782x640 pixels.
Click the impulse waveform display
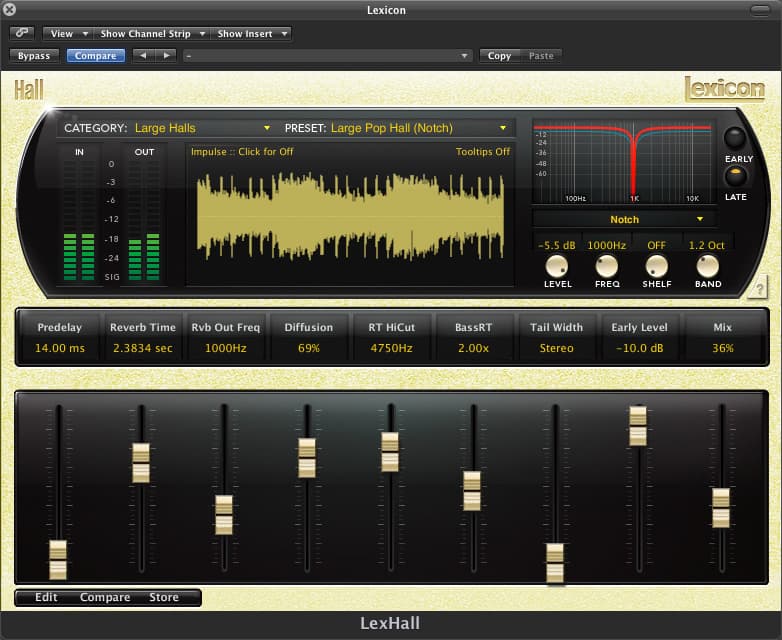coord(350,216)
